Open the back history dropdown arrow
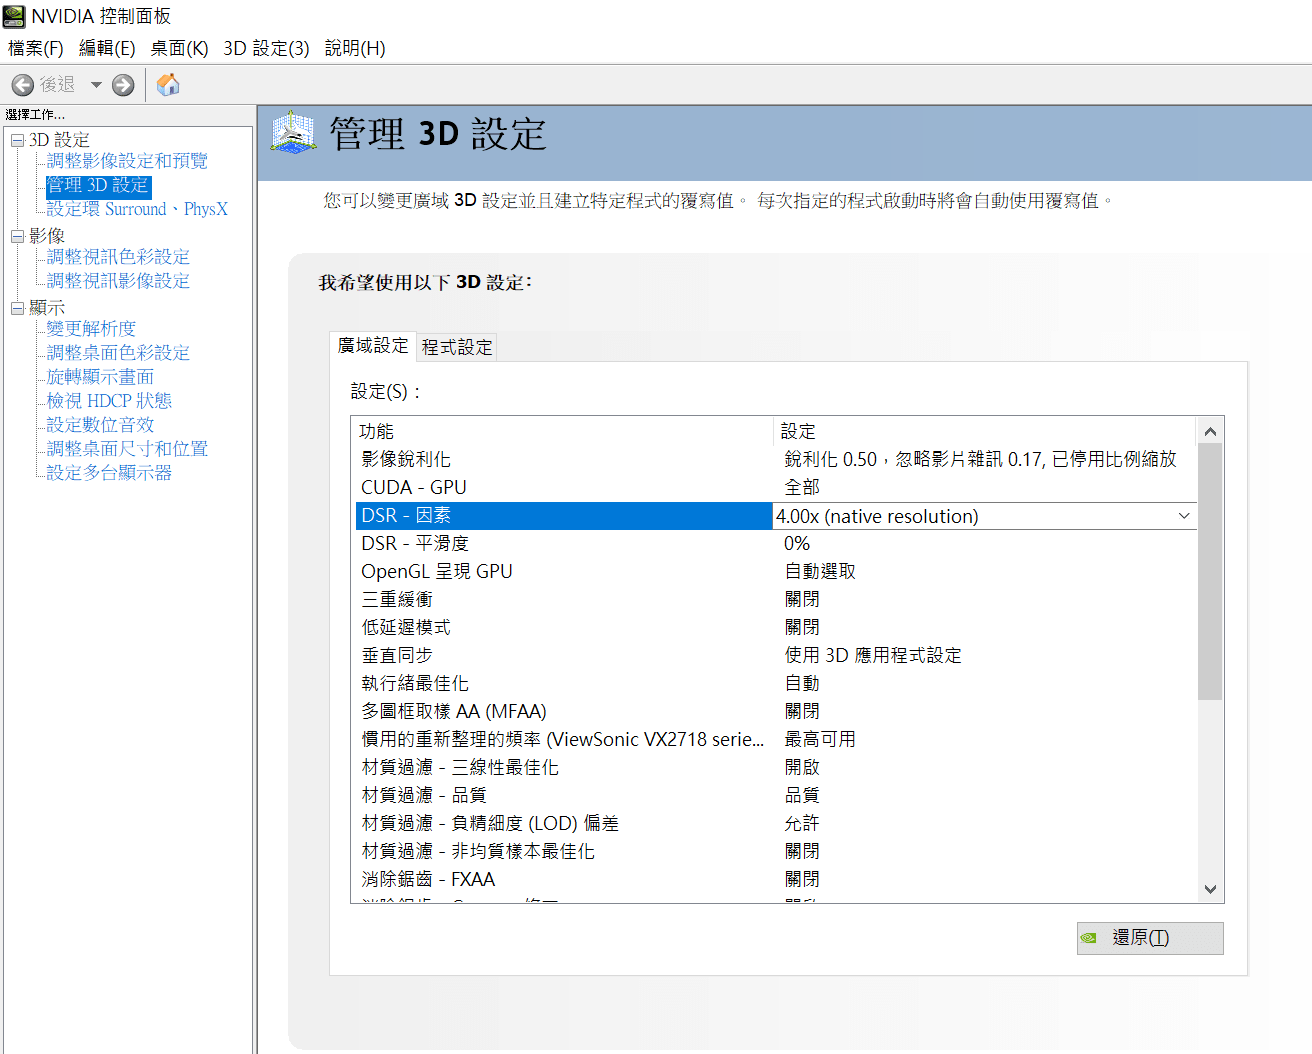 tap(96, 85)
